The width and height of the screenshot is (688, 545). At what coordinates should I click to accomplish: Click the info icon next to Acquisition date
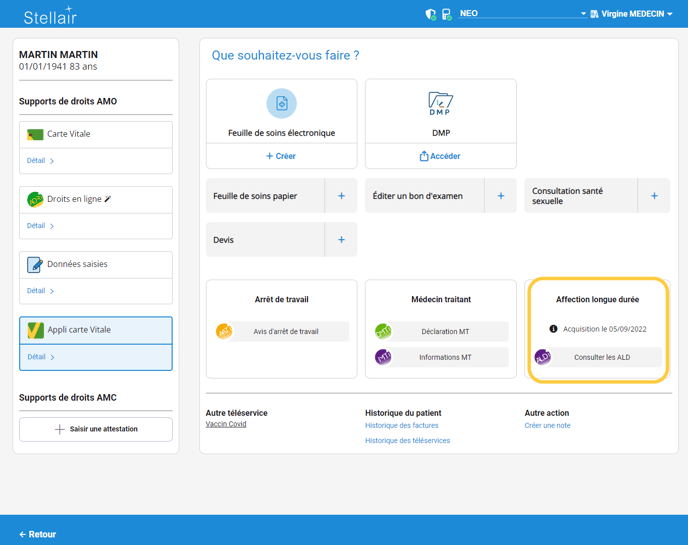(553, 329)
